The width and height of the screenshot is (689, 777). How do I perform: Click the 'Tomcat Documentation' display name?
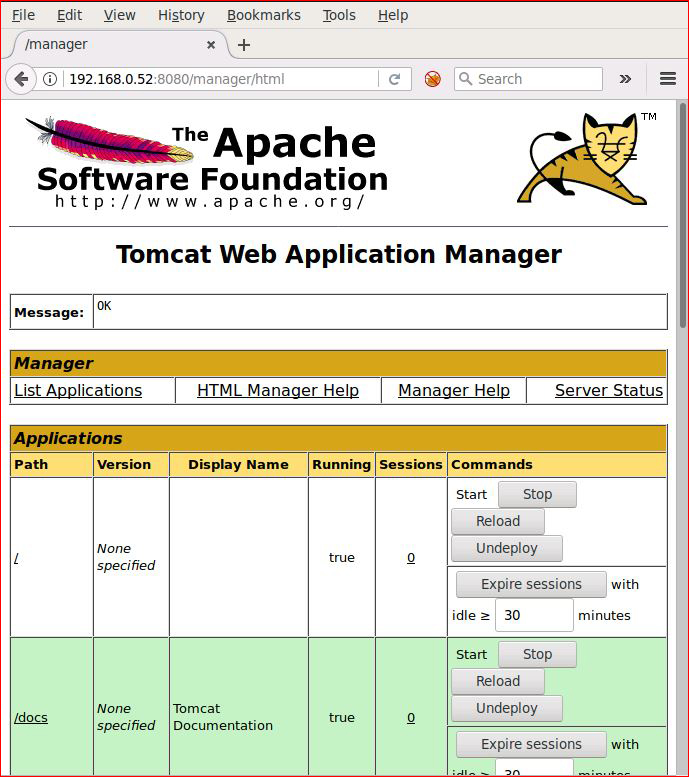pyautogui.click(x=223, y=717)
